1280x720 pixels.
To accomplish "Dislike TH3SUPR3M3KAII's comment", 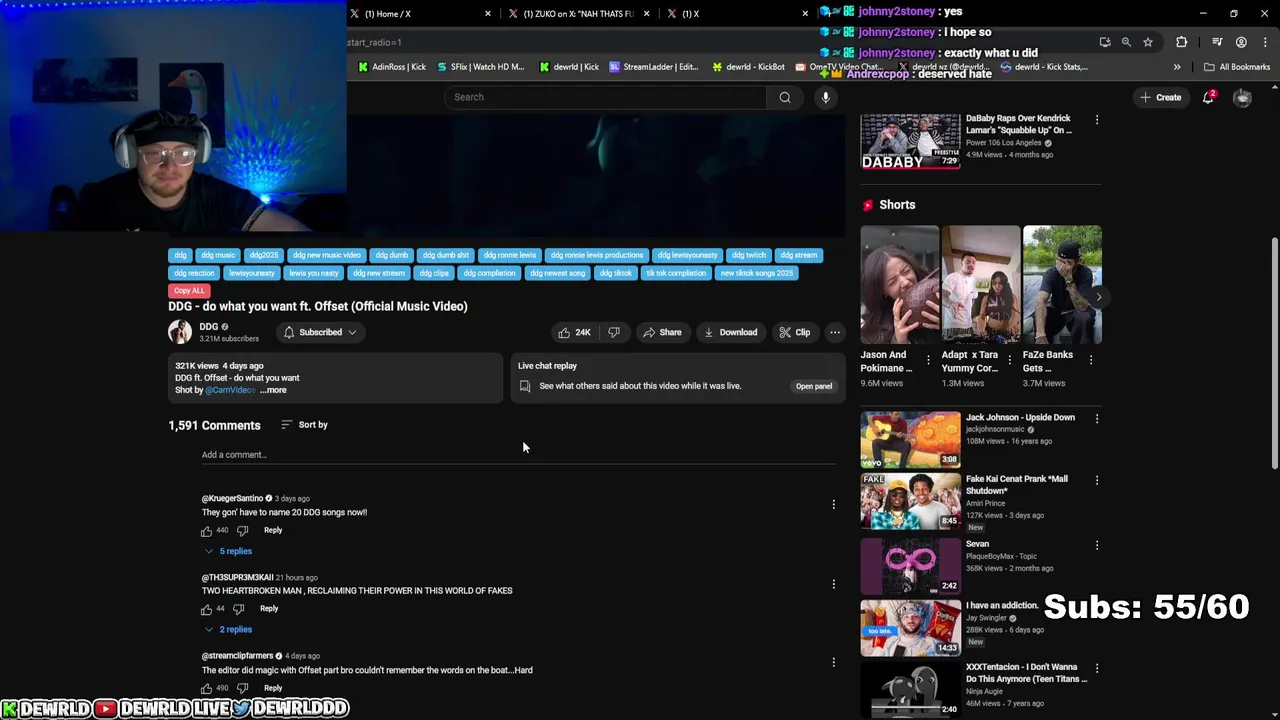I will [238, 609].
